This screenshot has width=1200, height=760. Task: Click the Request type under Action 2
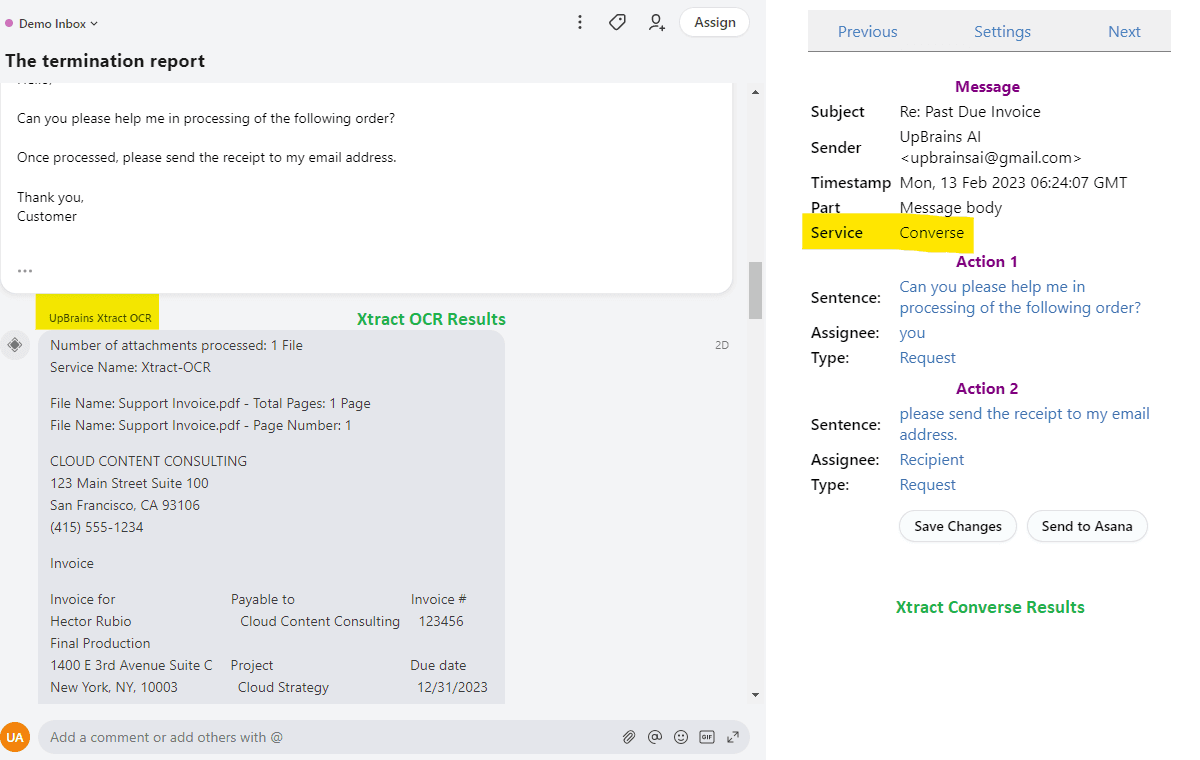[927, 485]
